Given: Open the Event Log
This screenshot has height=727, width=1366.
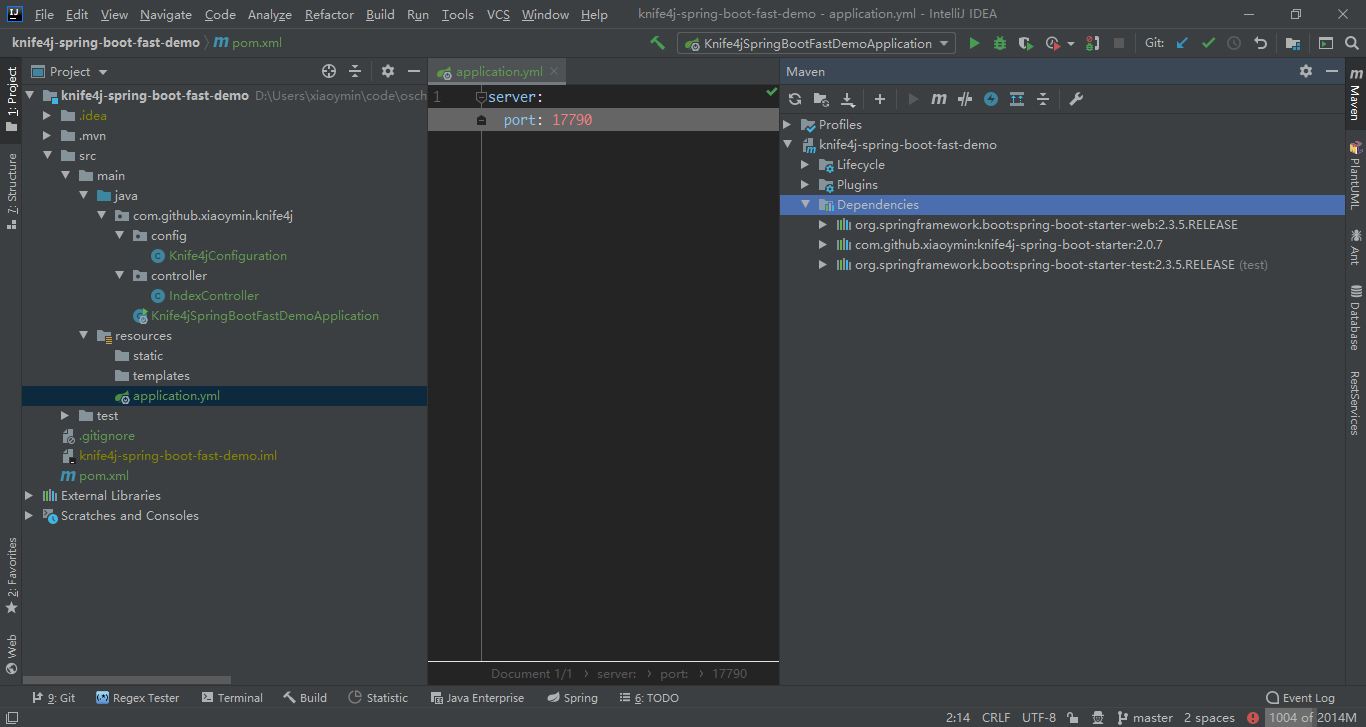Looking at the screenshot, I should tap(1300, 698).
